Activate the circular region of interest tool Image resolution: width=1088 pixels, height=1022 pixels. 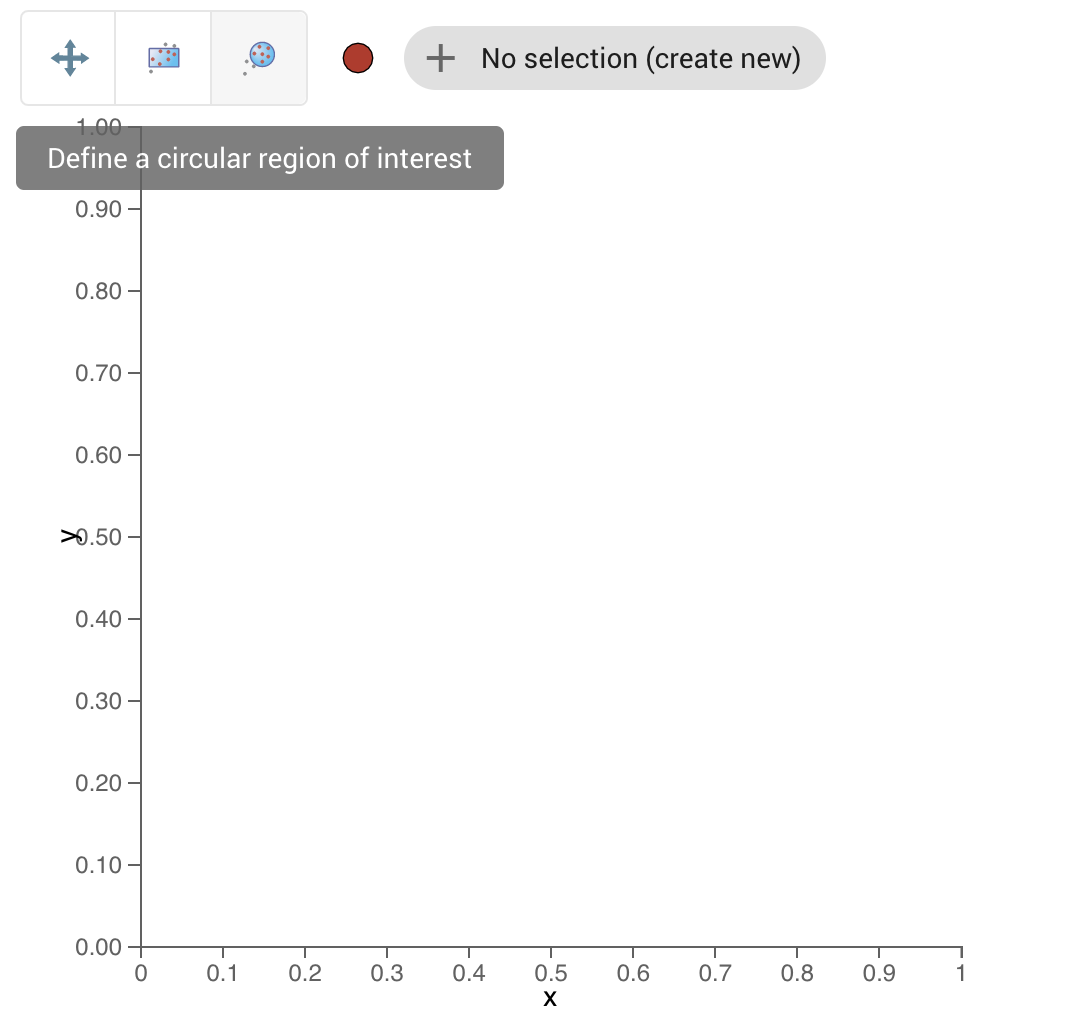click(x=258, y=57)
